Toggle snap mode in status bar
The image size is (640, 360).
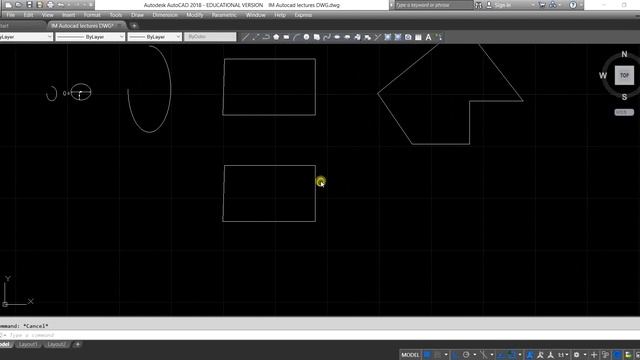click(x=438, y=355)
